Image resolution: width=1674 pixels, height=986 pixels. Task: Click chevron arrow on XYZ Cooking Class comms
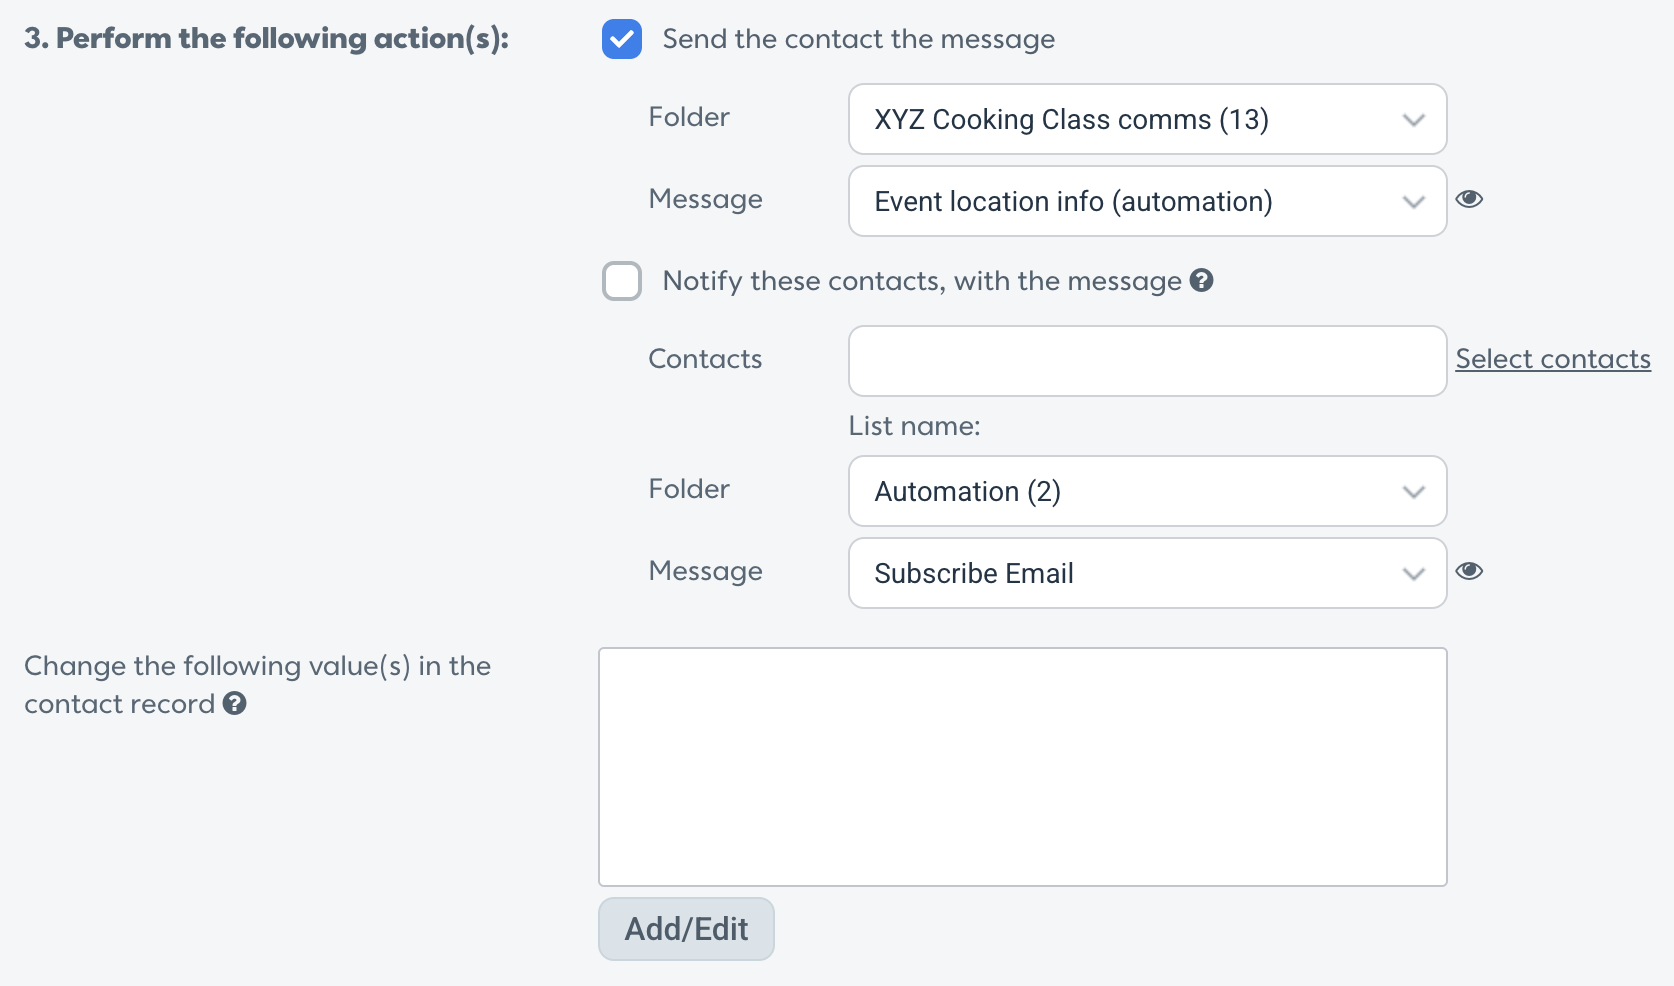coord(1413,120)
